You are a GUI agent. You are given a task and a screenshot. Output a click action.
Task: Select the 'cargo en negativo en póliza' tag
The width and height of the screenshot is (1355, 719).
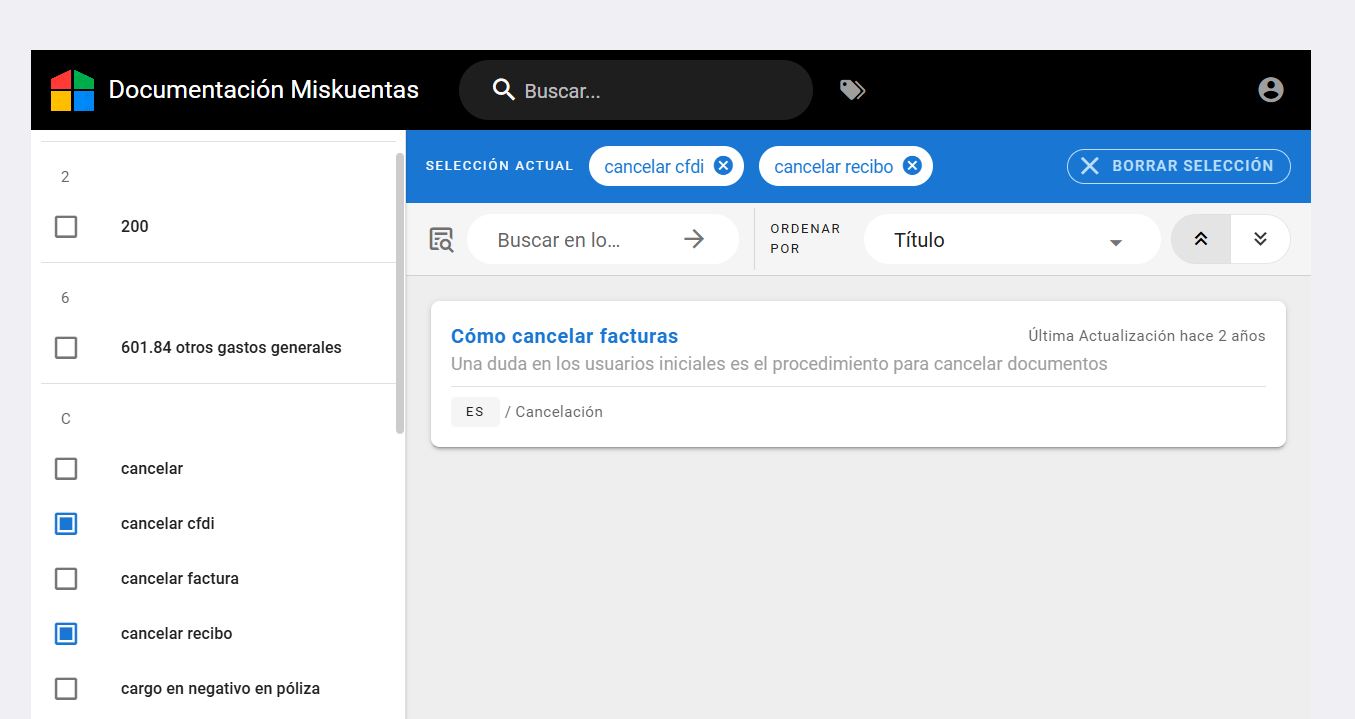click(x=66, y=689)
